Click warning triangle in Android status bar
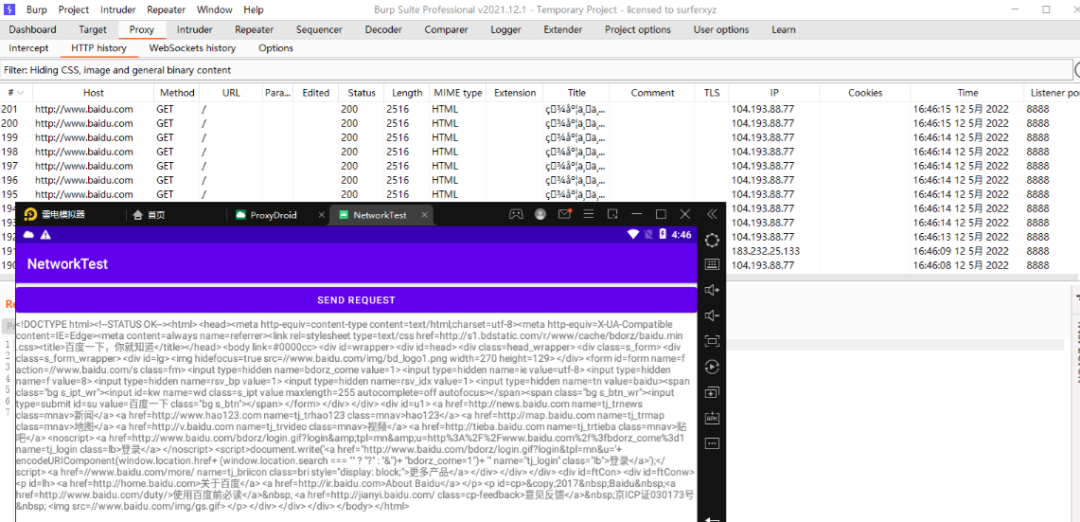 (45, 235)
